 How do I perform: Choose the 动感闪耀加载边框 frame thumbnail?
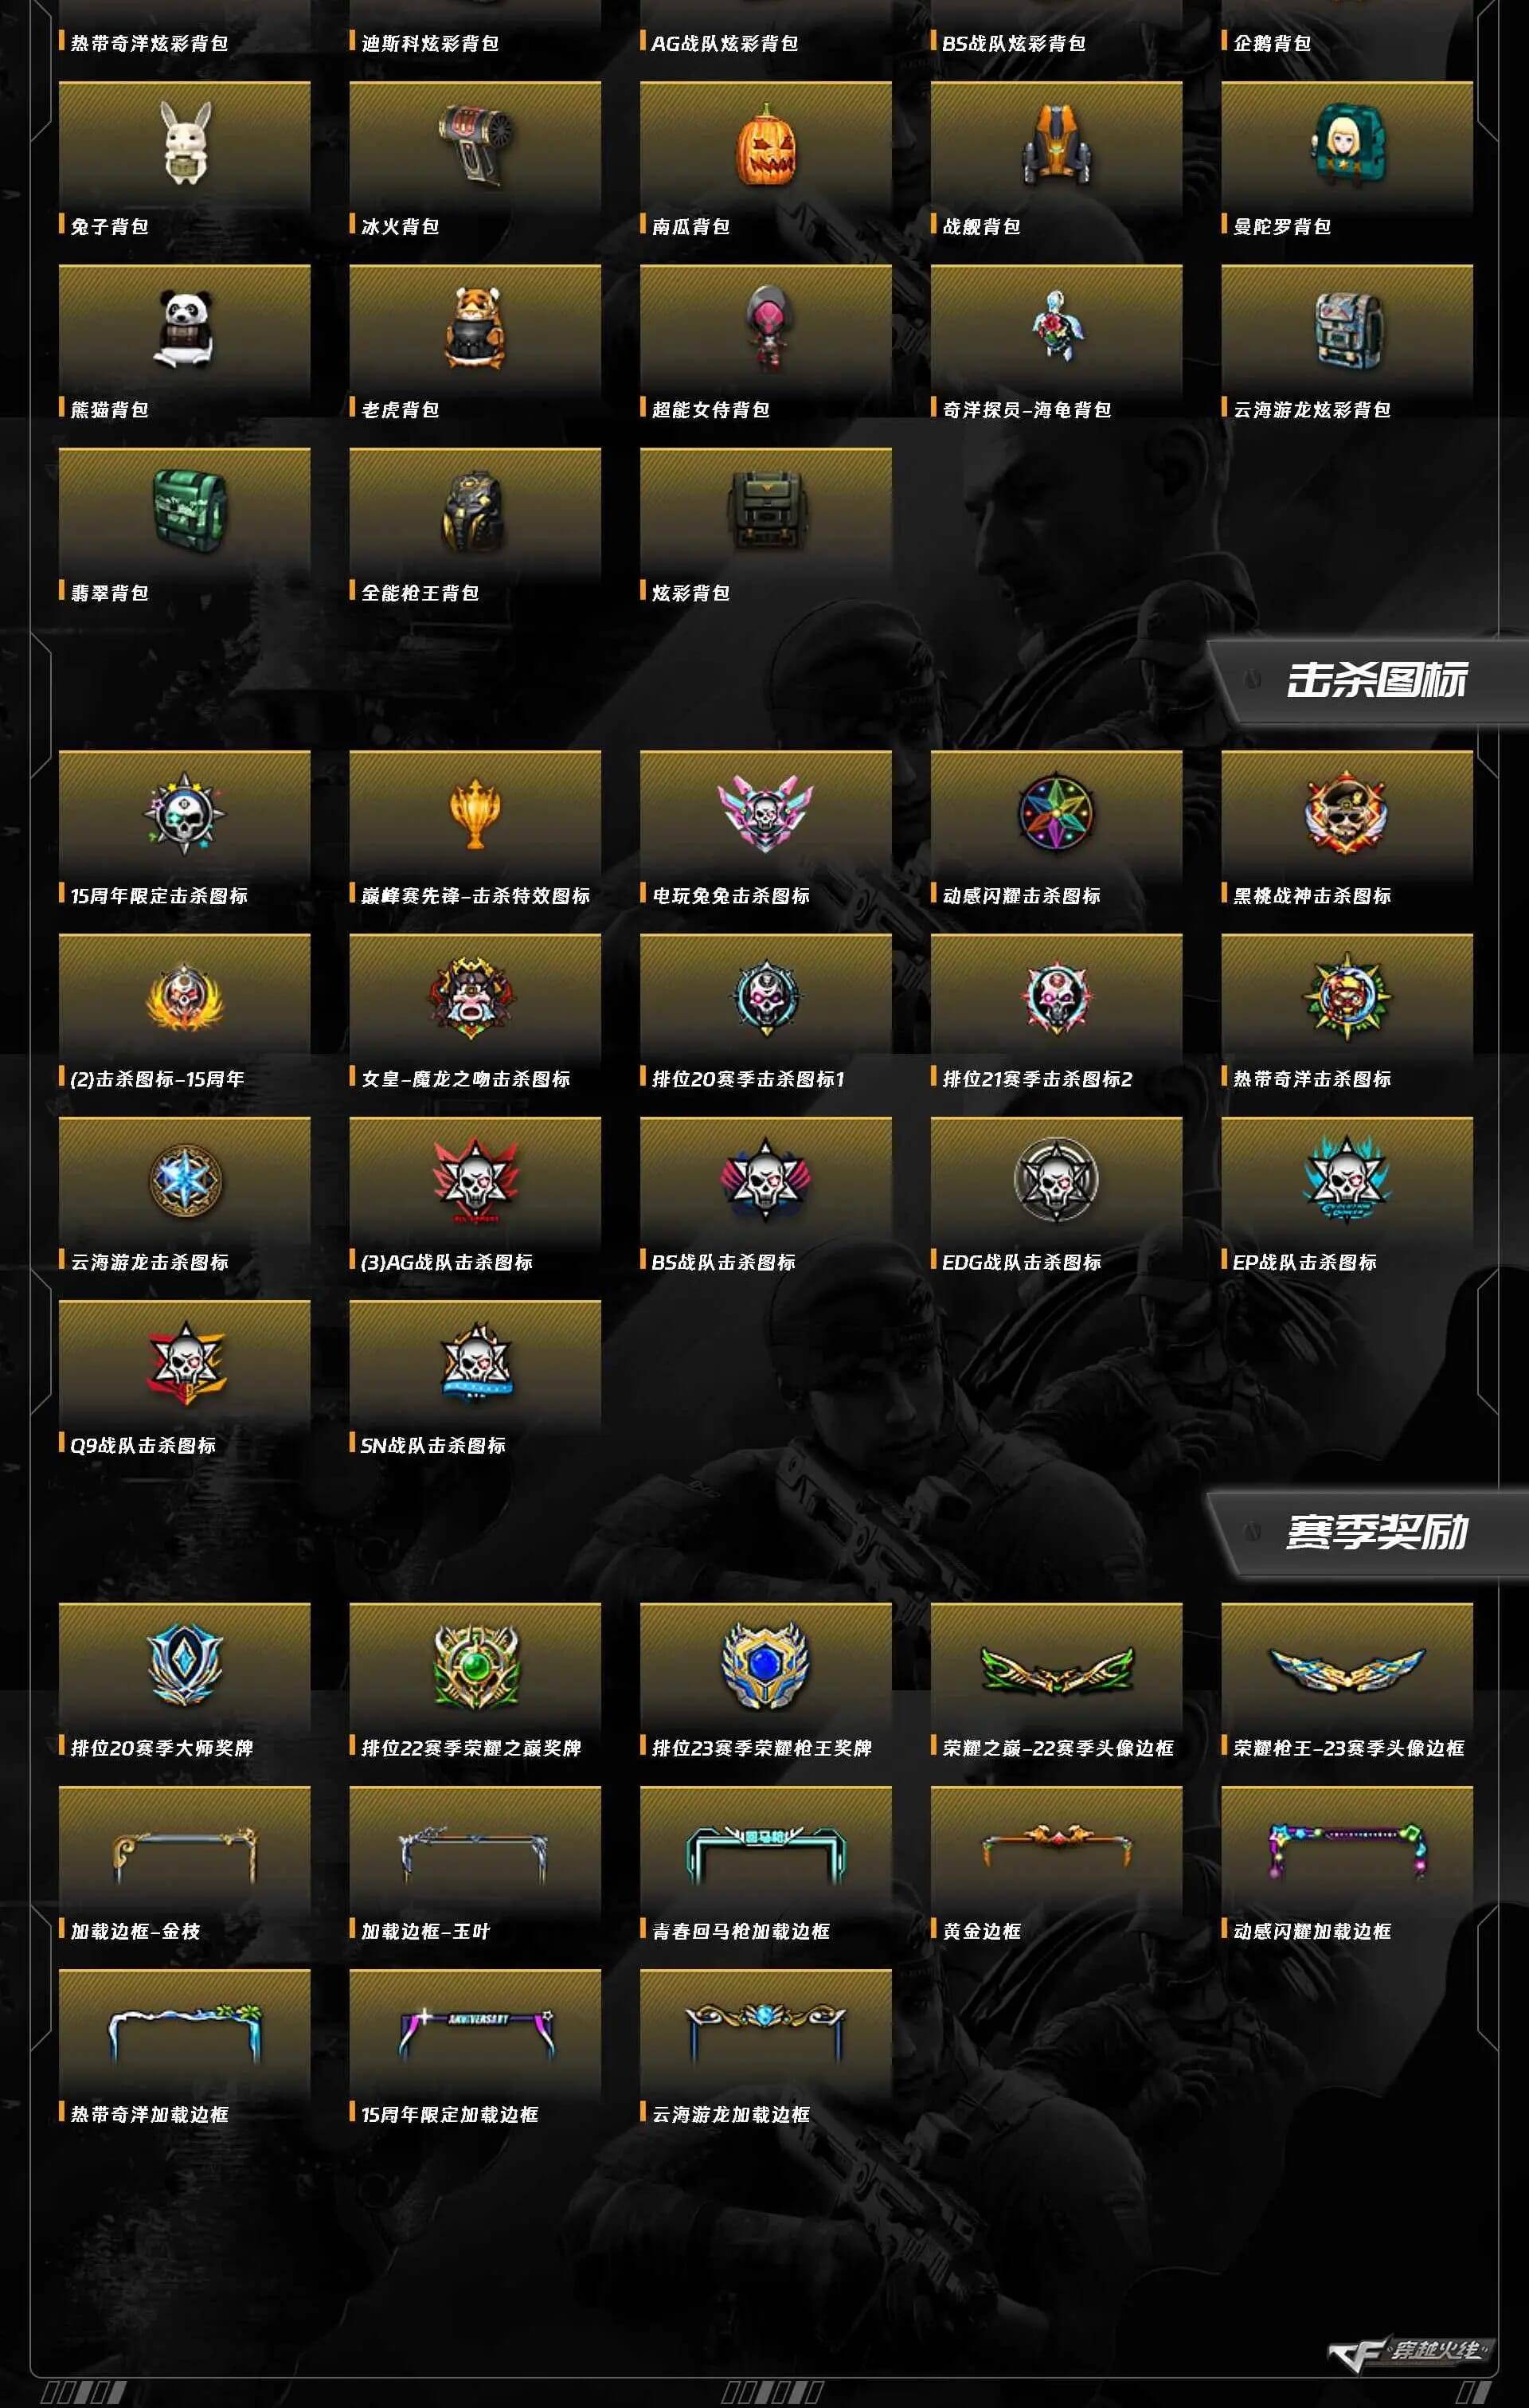[x=1347, y=1851]
